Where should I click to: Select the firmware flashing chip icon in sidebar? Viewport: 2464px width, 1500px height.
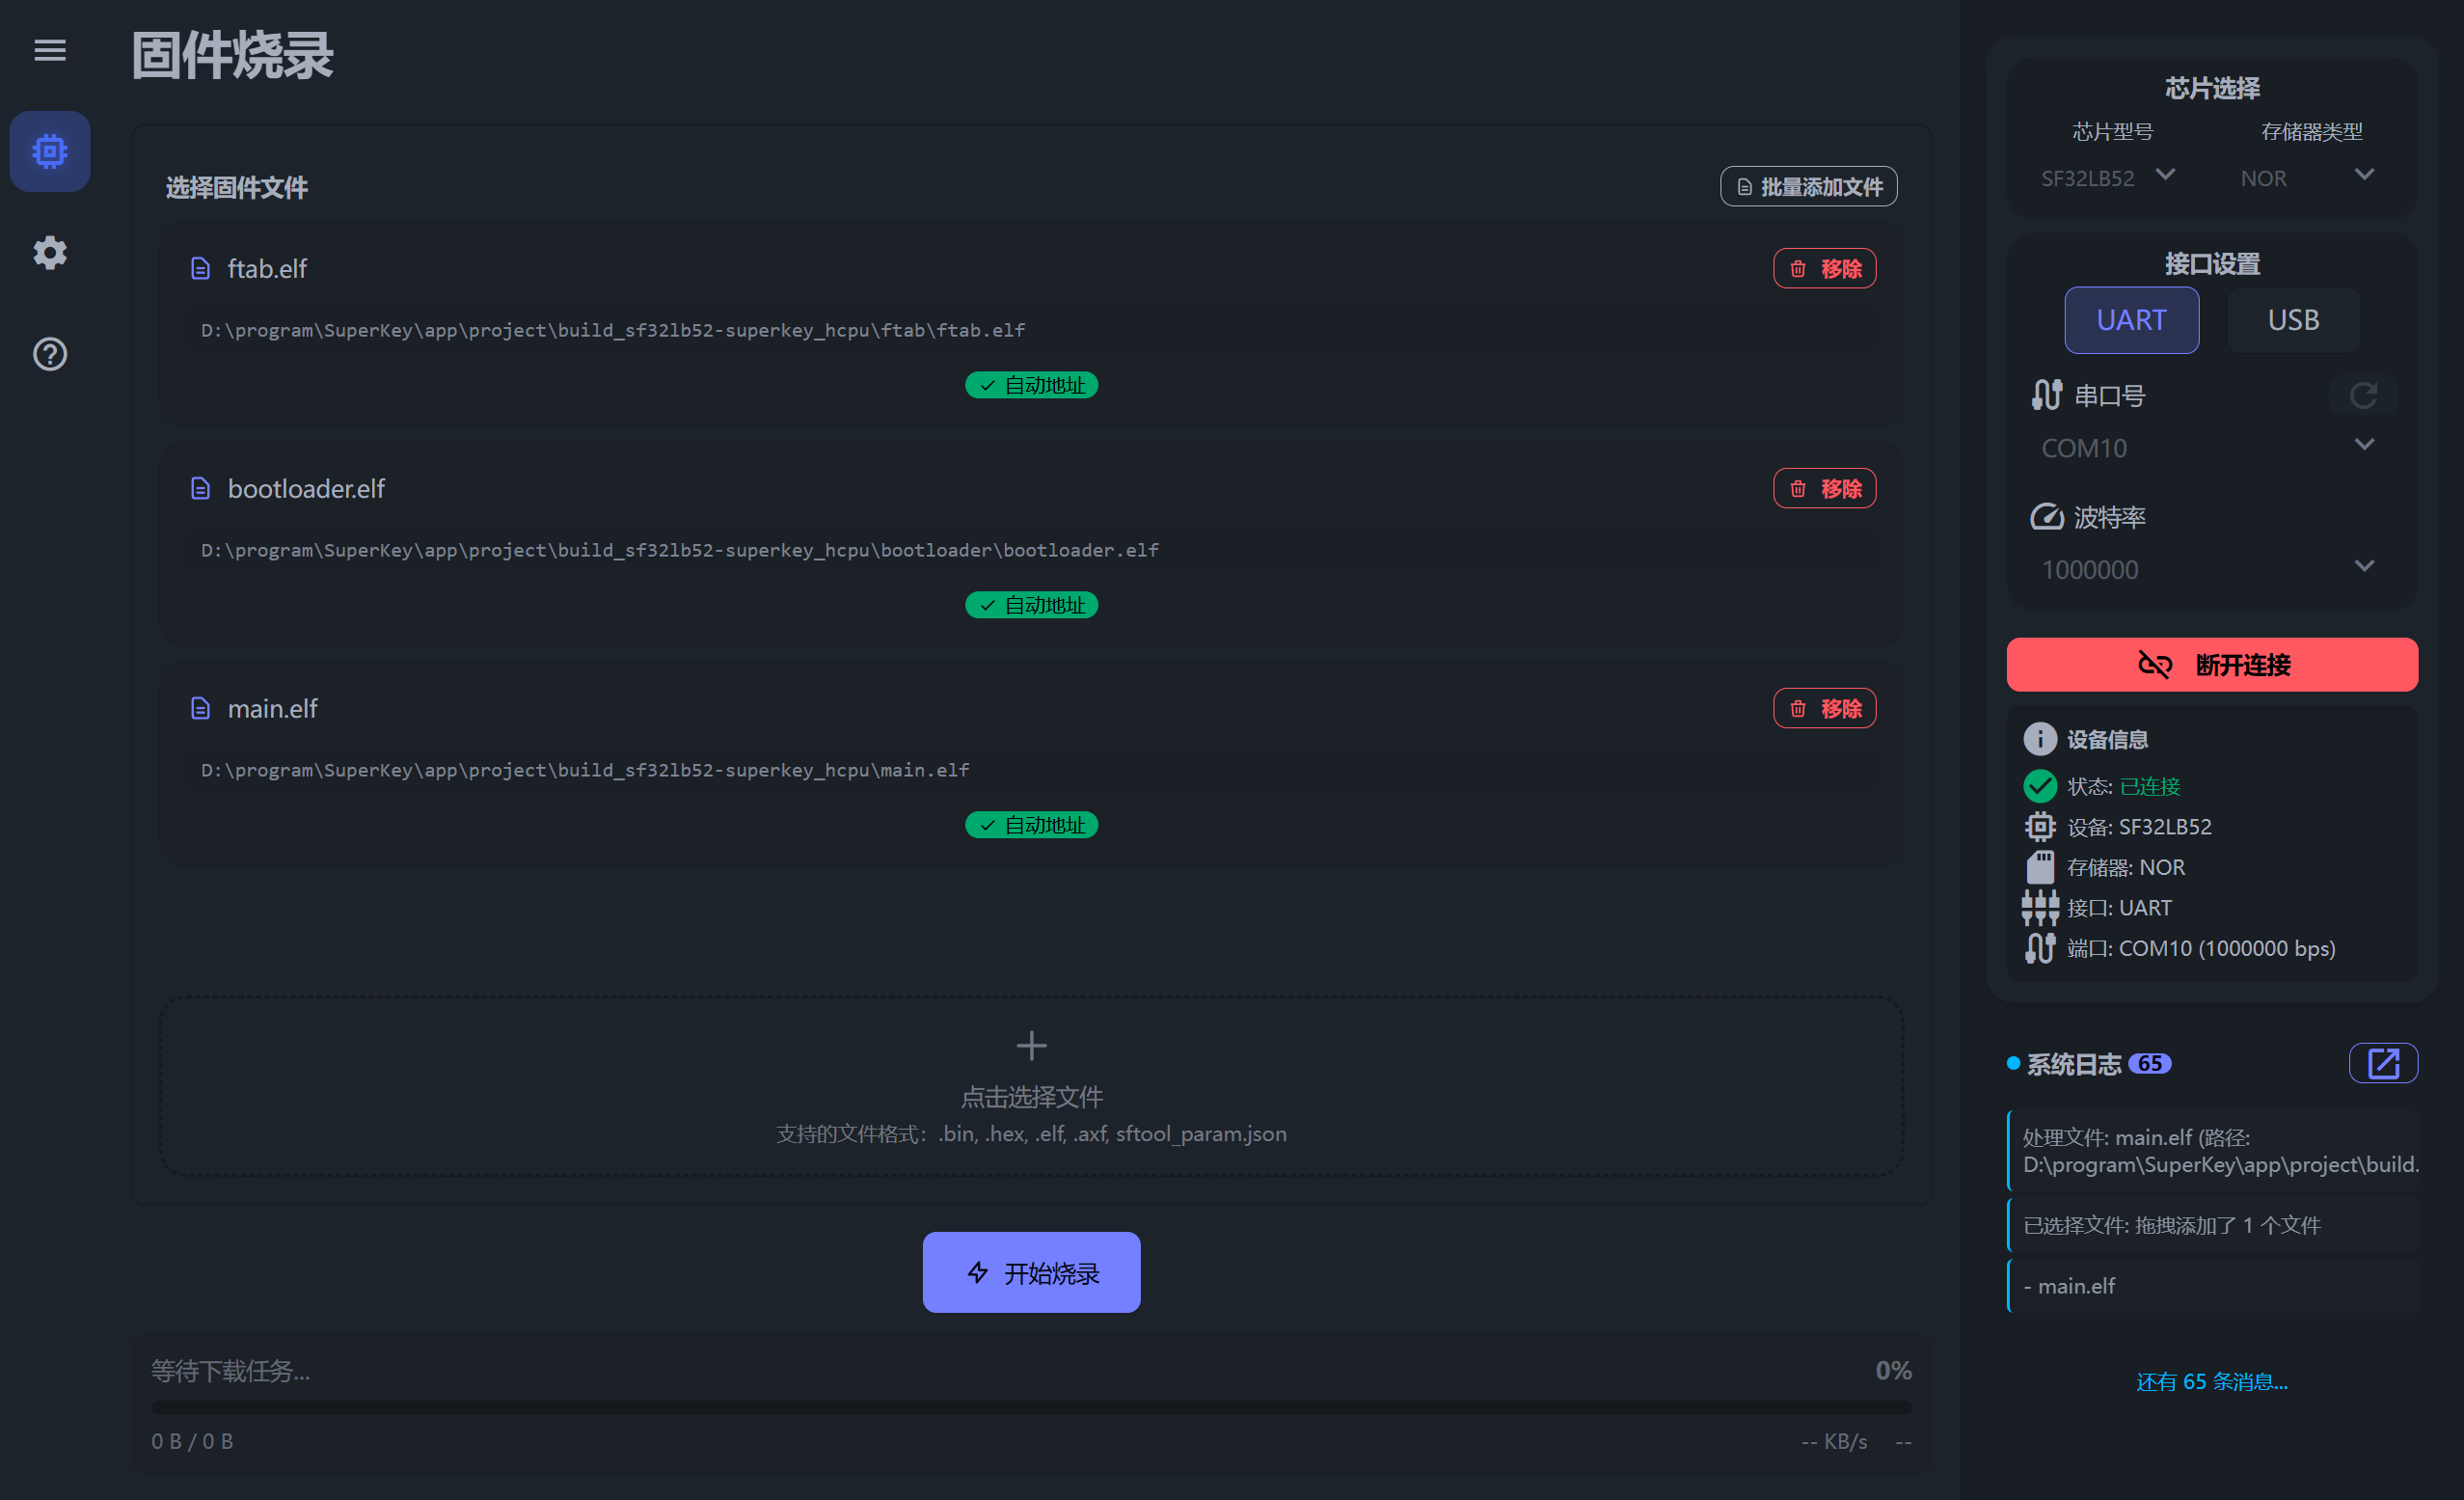pyautogui.click(x=50, y=151)
